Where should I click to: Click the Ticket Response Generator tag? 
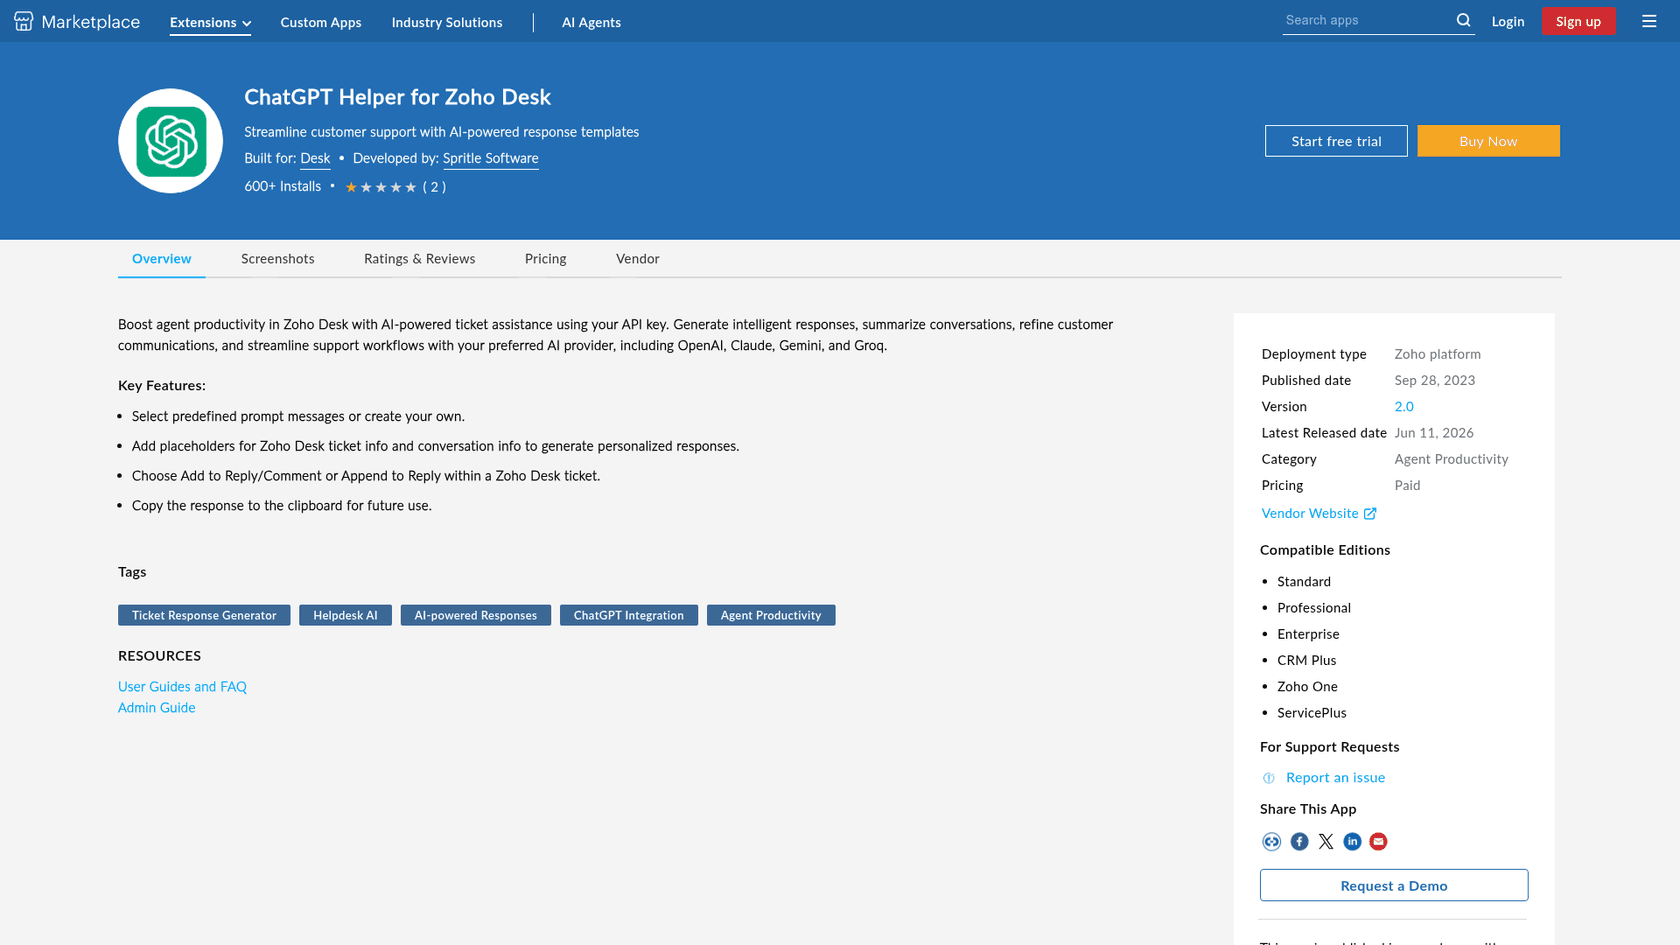pos(204,615)
